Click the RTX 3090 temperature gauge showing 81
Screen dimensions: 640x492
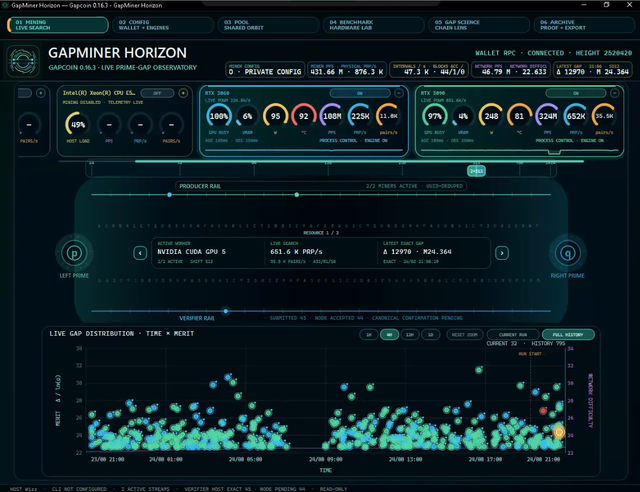[519, 116]
